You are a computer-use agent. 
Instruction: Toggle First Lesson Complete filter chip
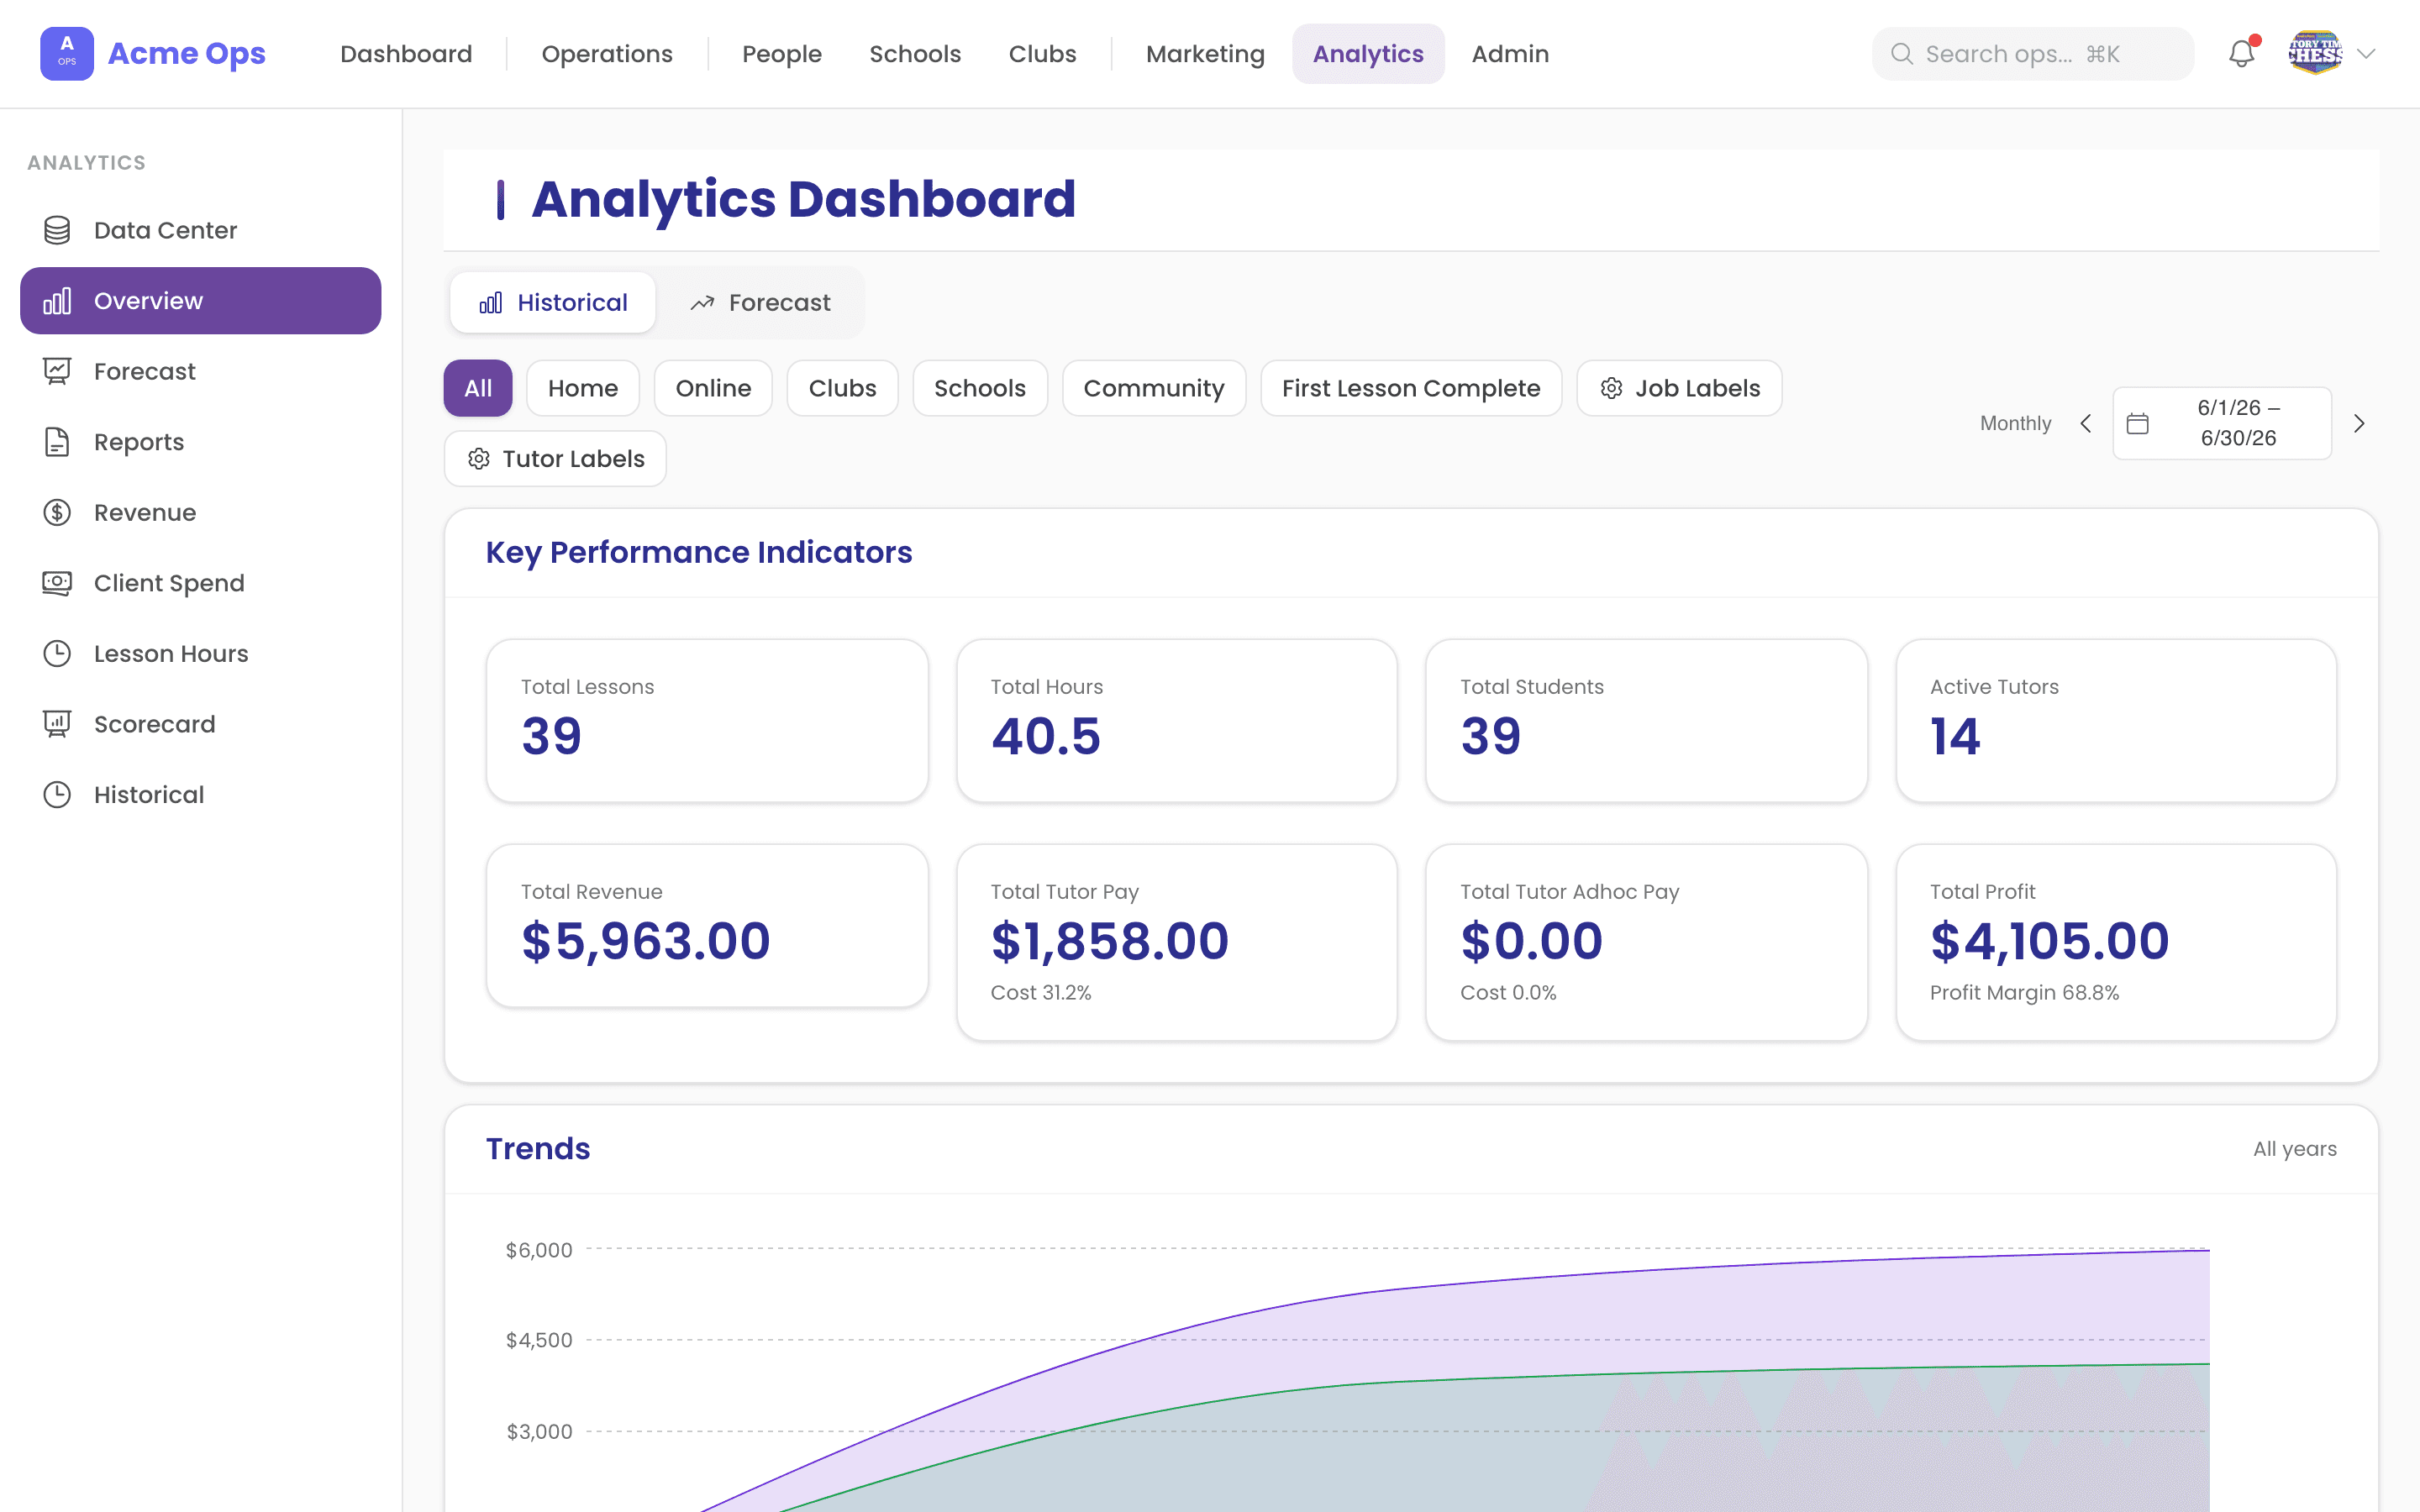pos(1411,388)
